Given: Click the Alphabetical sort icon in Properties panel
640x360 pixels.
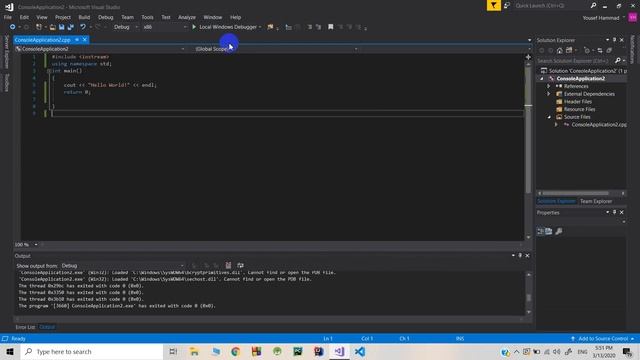Looking at the screenshot, I should click(549, 231).
